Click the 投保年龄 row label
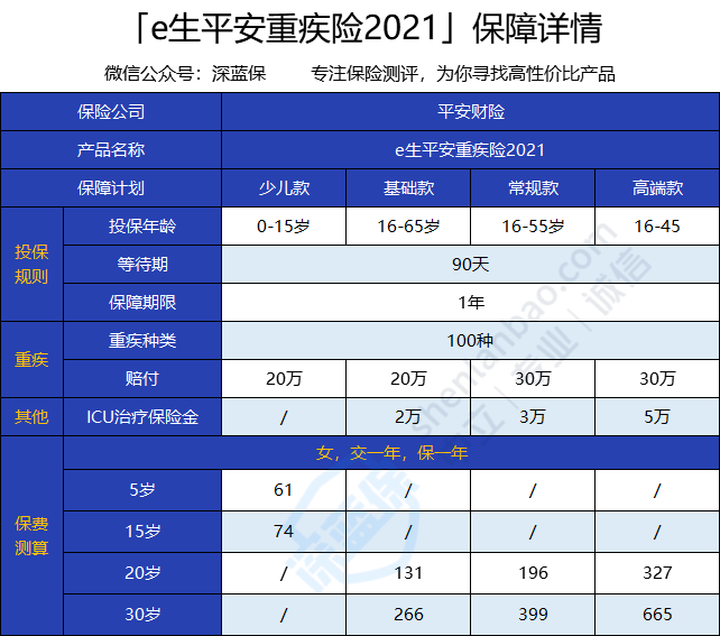 point(142,226)
